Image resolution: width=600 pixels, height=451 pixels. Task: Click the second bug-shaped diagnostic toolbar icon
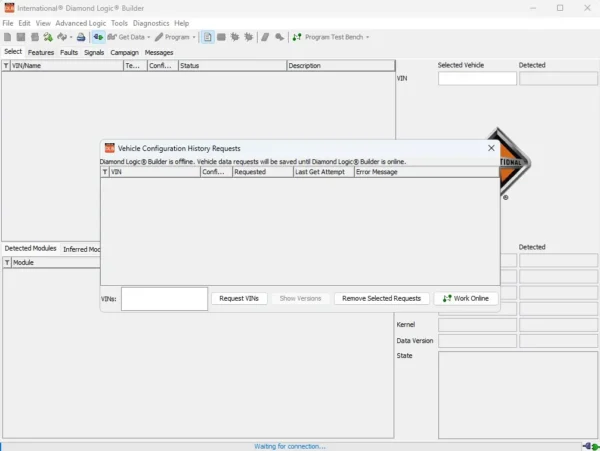click(248, 37)
